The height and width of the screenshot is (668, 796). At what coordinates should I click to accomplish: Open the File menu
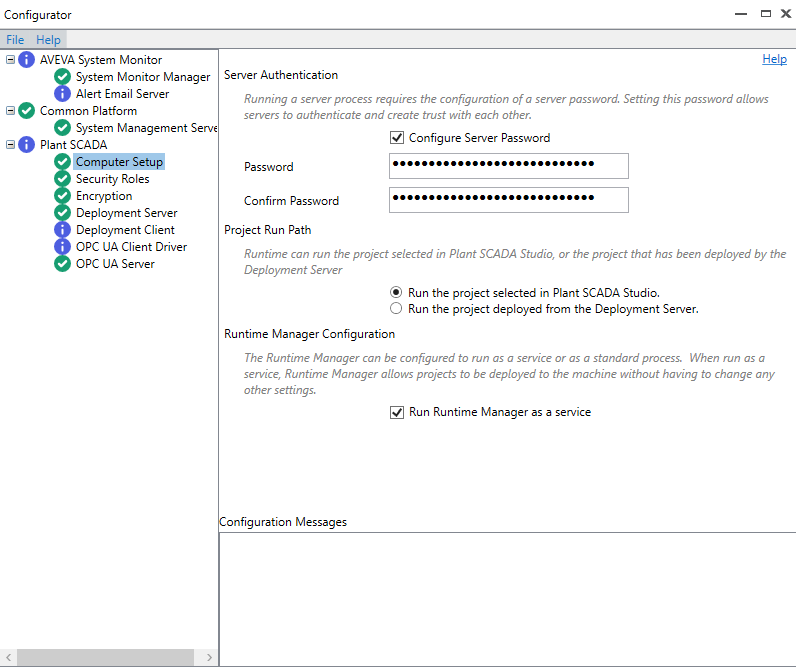[15, 40]
